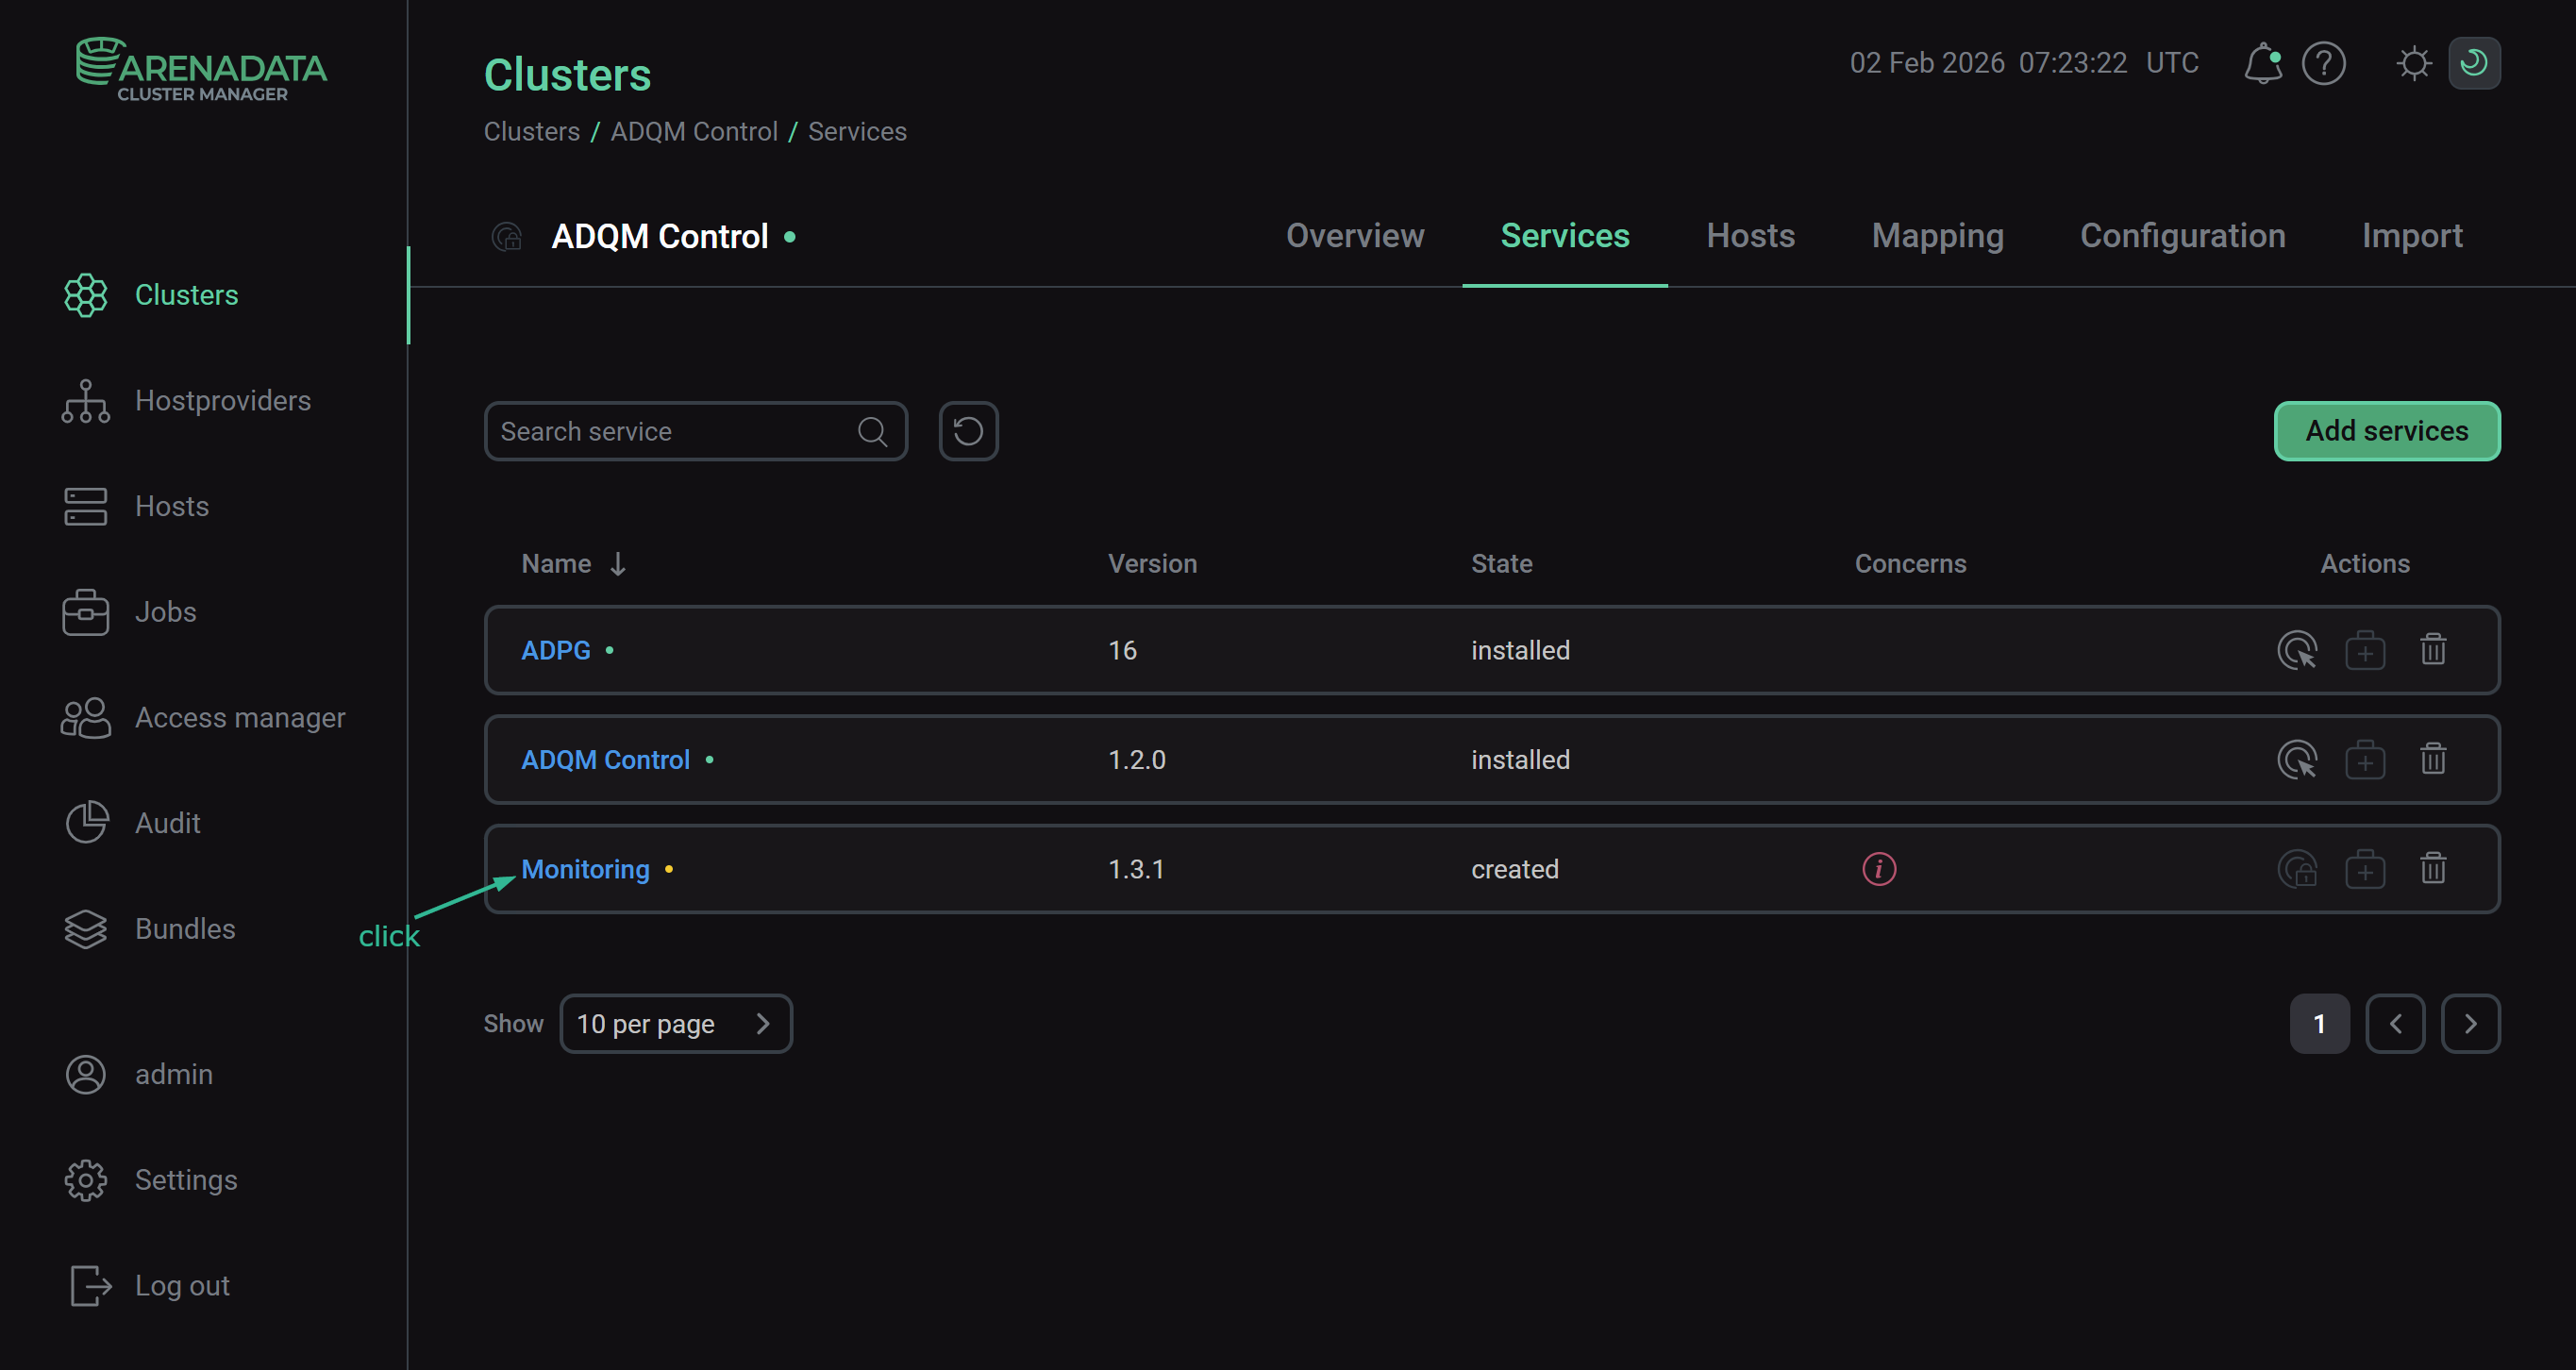Image resolution: width=2576 pixels, height=1370 pixels.
Task: Open the Monitoring service link
Action: pos(585,869)
